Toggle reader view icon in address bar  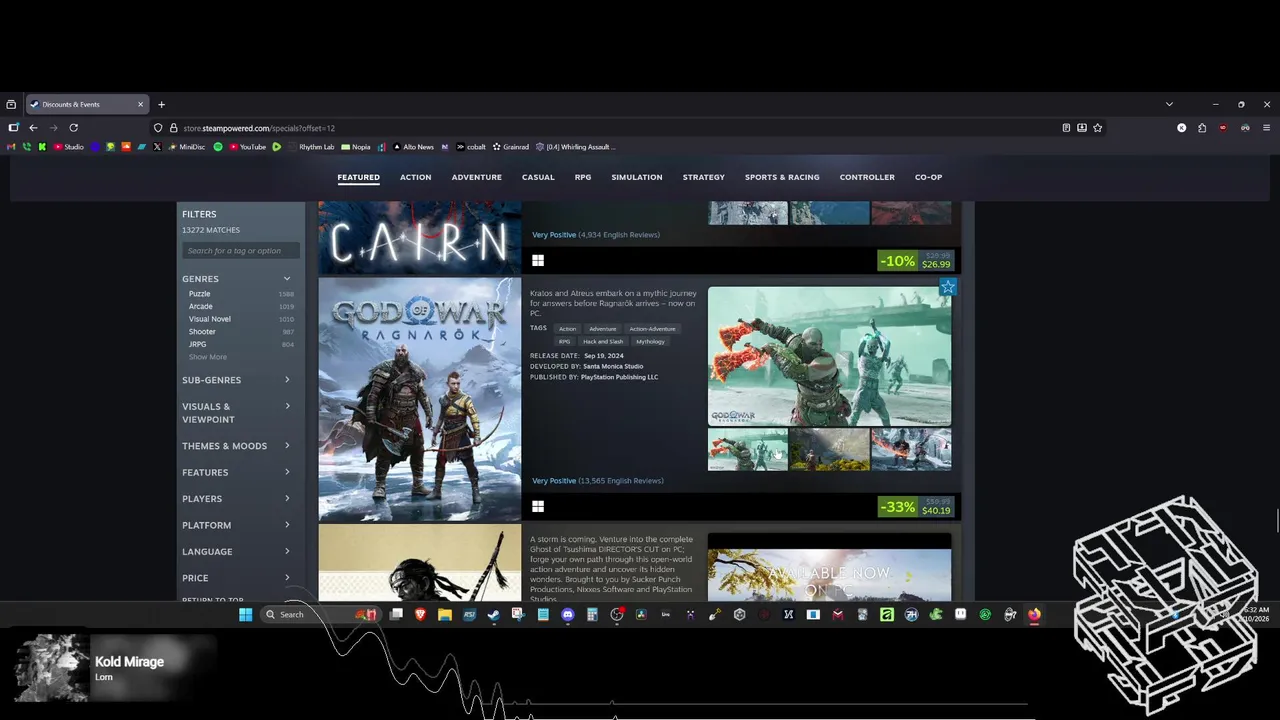[x=1066, y=128]
